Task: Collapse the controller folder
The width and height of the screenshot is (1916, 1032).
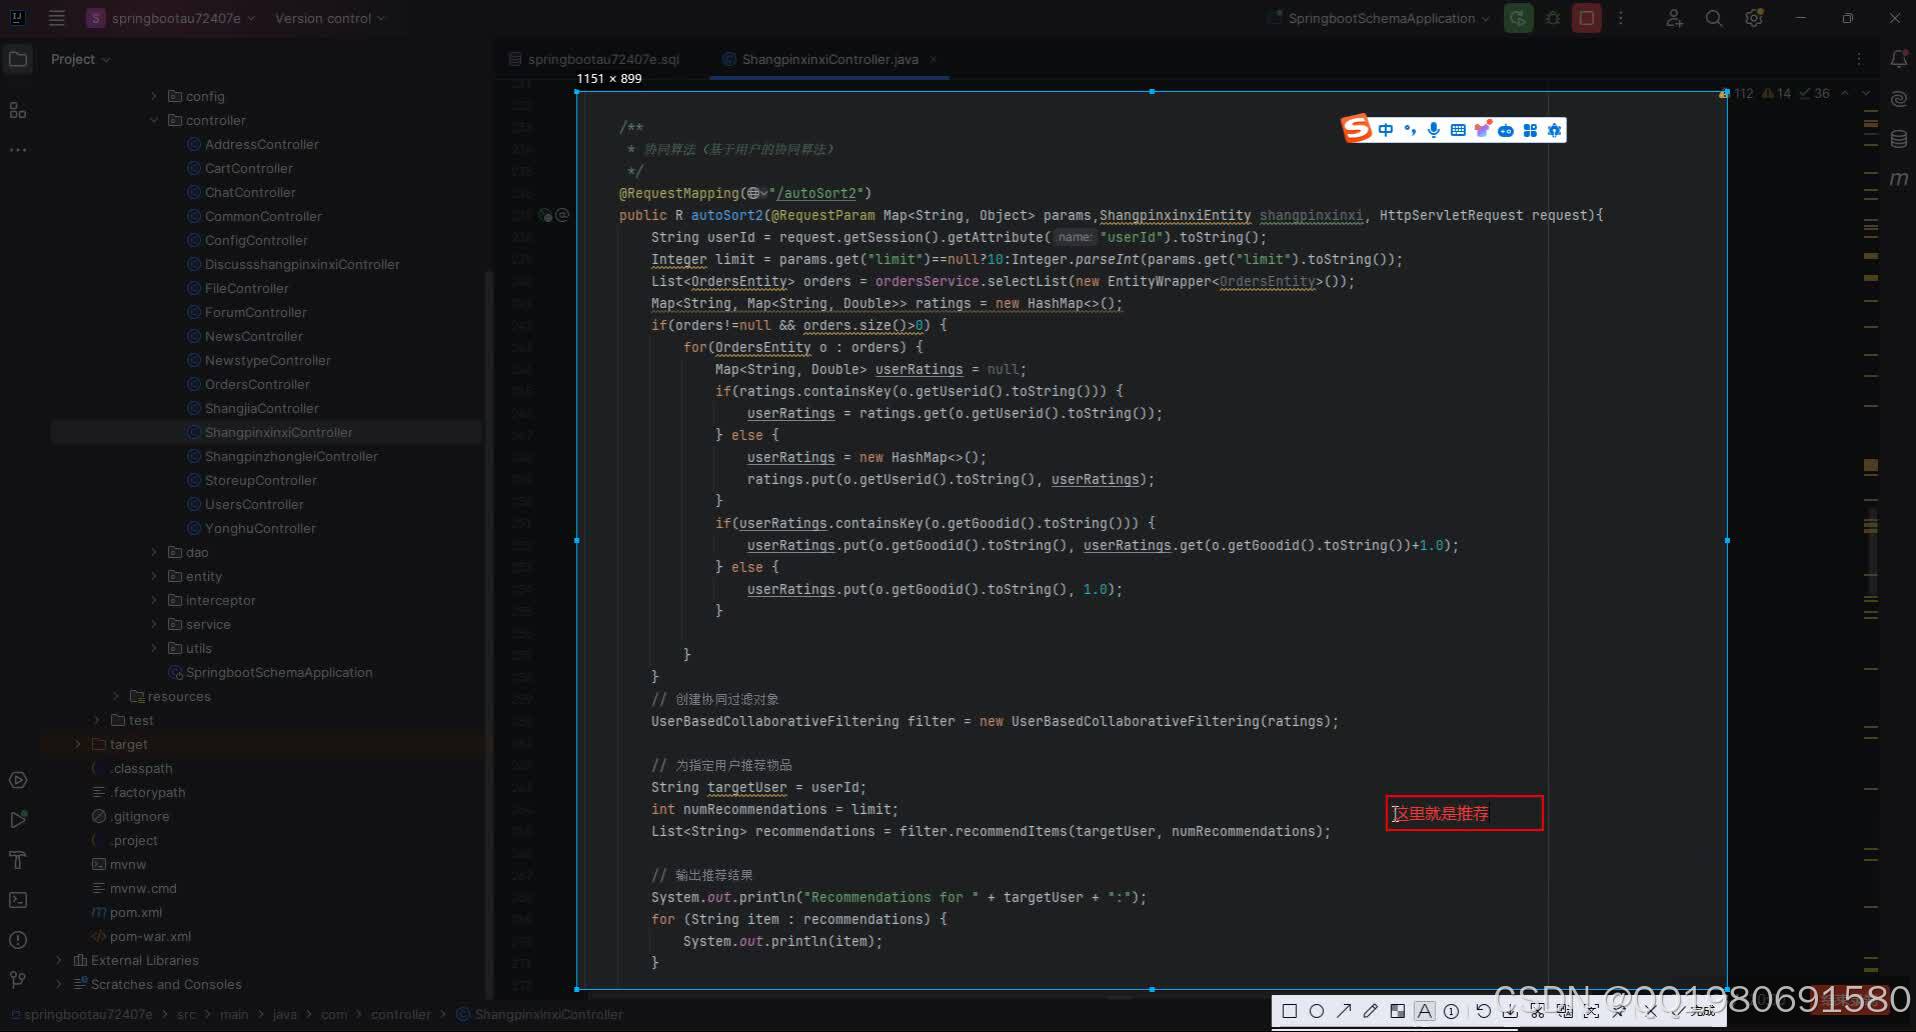Action: tap(154, 120)
